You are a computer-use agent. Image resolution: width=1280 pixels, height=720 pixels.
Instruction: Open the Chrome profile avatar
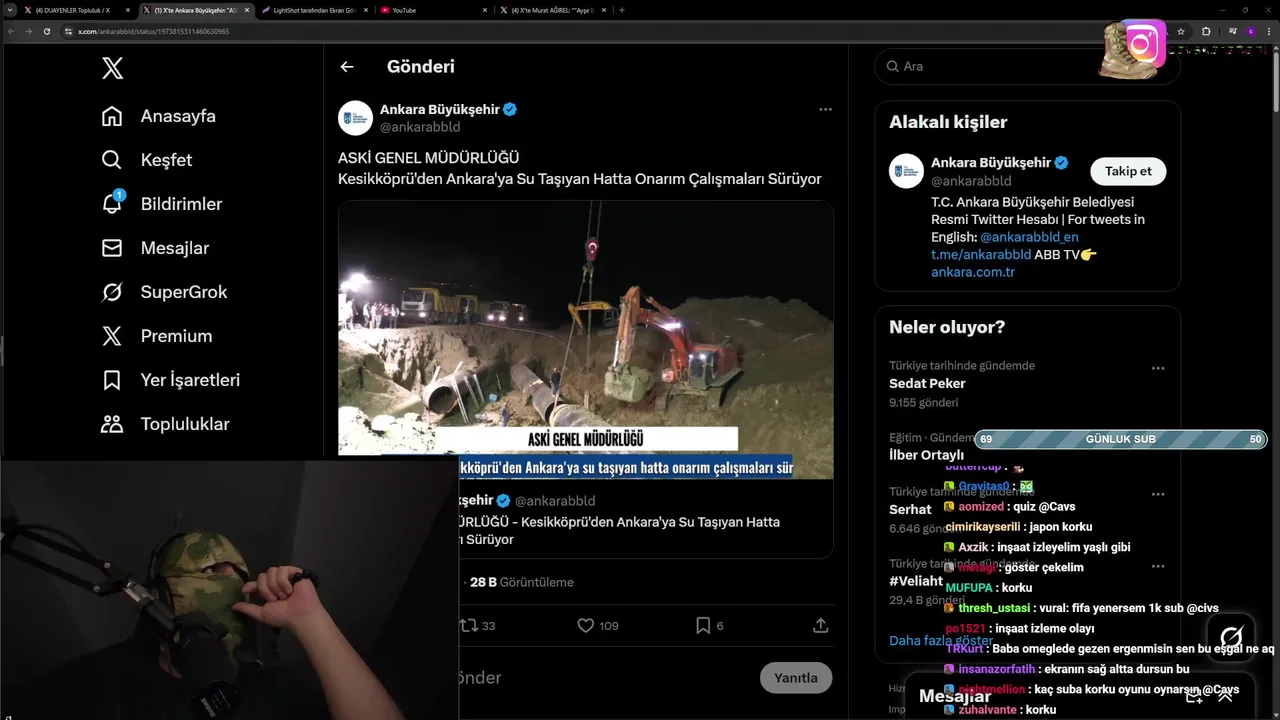(x=1250, y=31)
